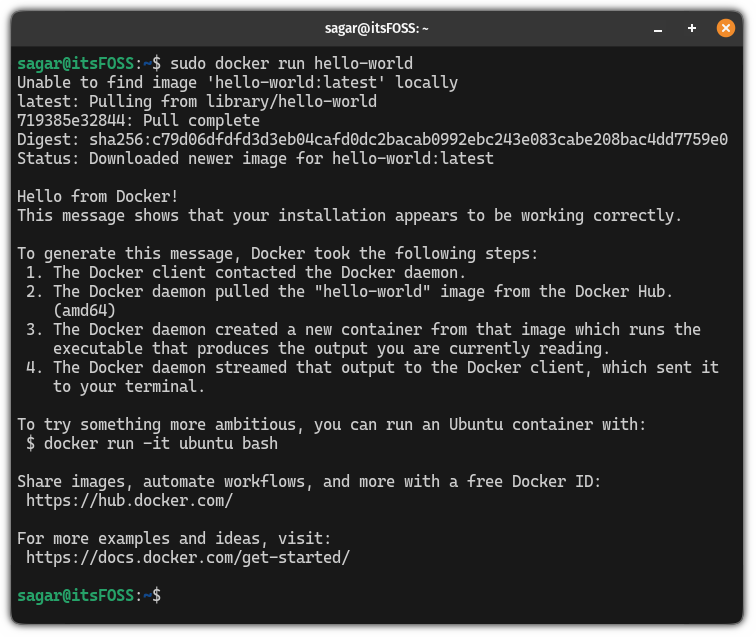Open the docs.docker.com get-started link
756x637 pixels.
pos(188,557)
